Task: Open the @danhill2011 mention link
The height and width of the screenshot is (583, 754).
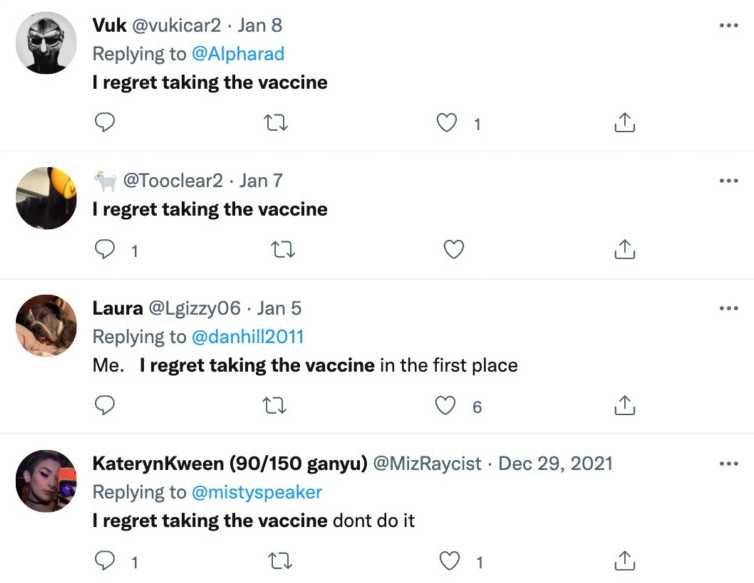Action: coord(247,336)
